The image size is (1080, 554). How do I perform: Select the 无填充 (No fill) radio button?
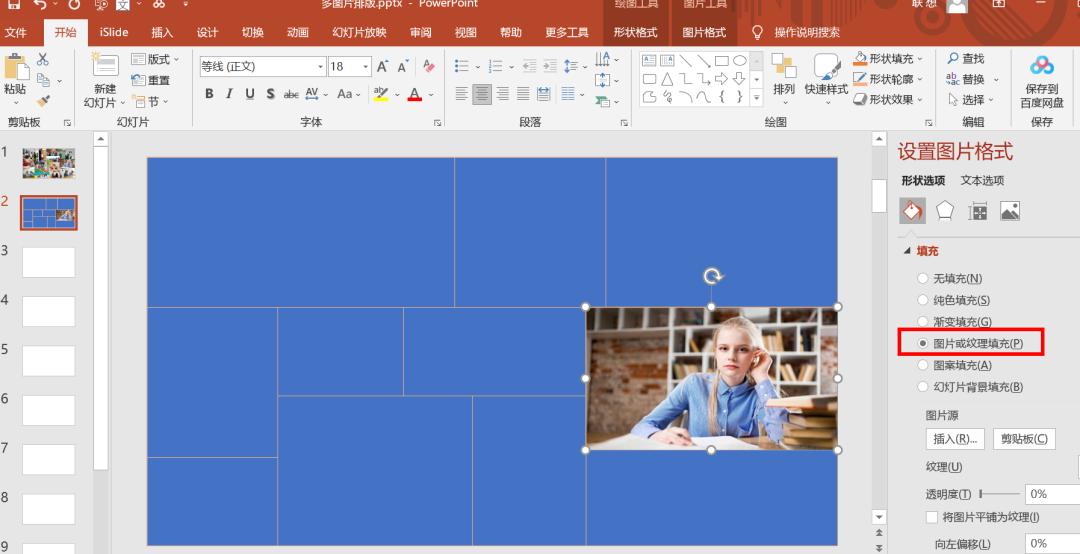(923, 279)
